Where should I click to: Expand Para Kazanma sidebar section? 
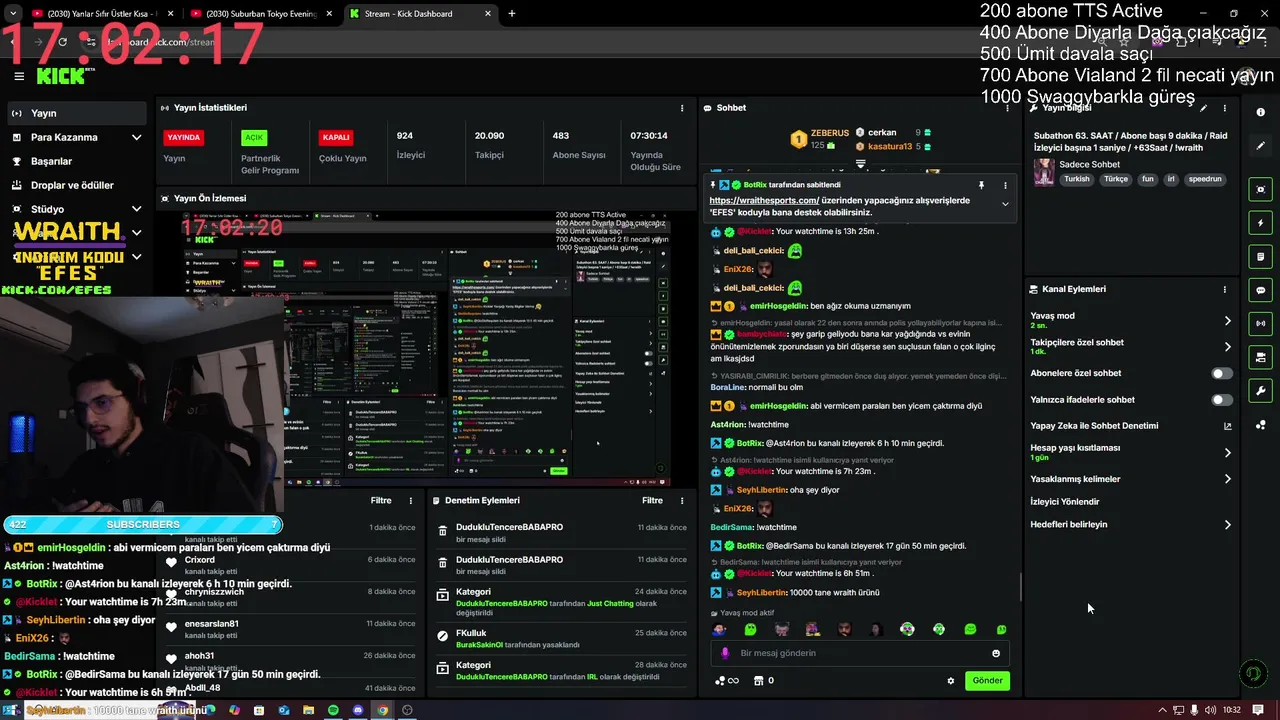136,137
